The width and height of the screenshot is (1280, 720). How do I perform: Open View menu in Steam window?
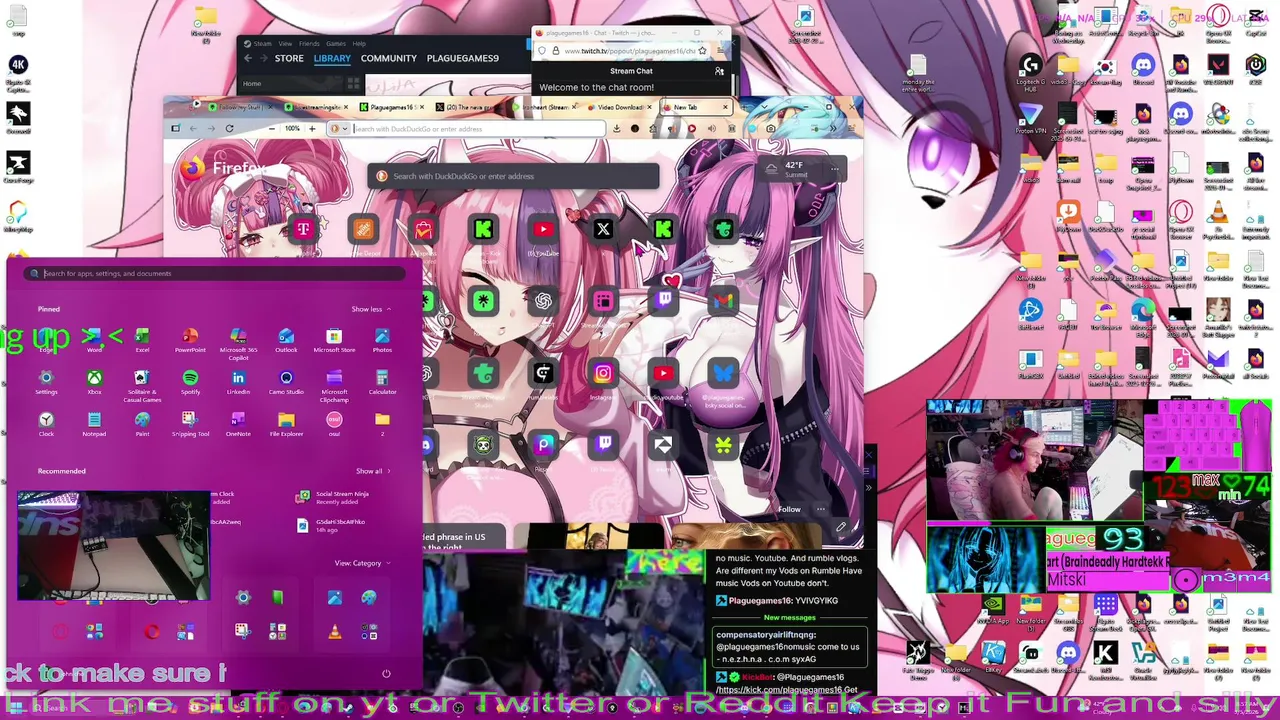[x=285, y=43]
